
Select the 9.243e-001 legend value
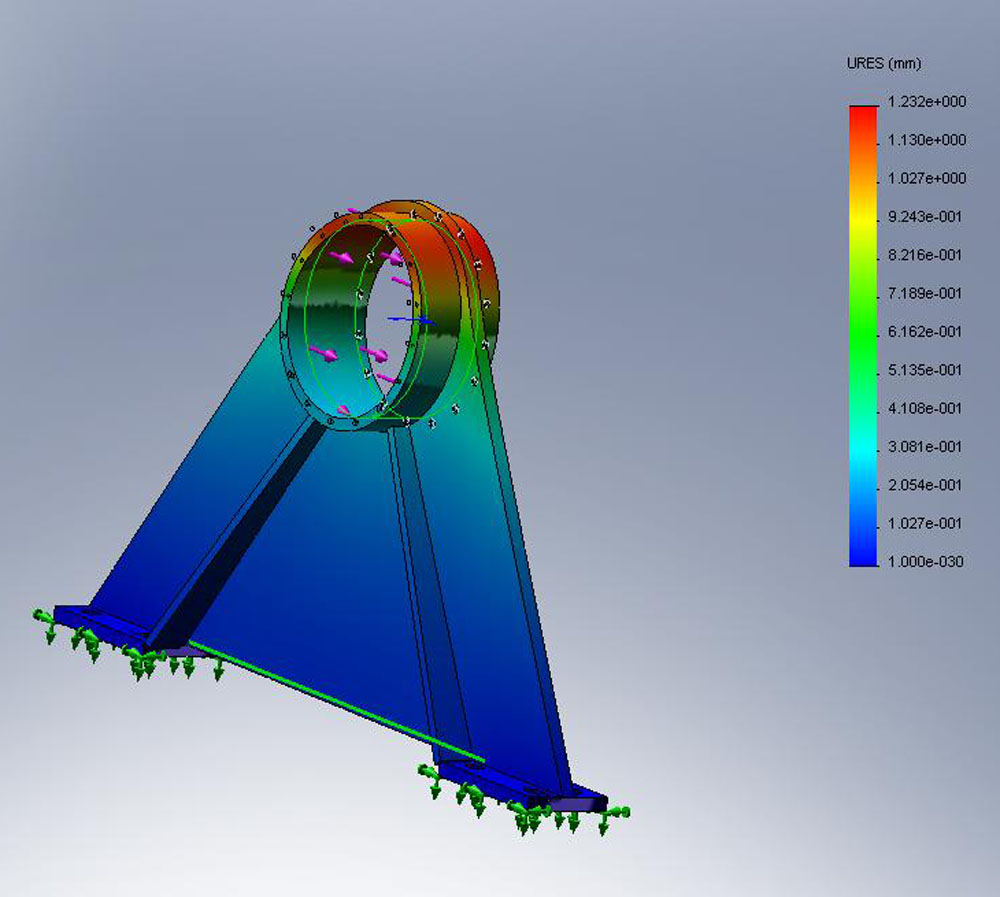coord(925,217)
